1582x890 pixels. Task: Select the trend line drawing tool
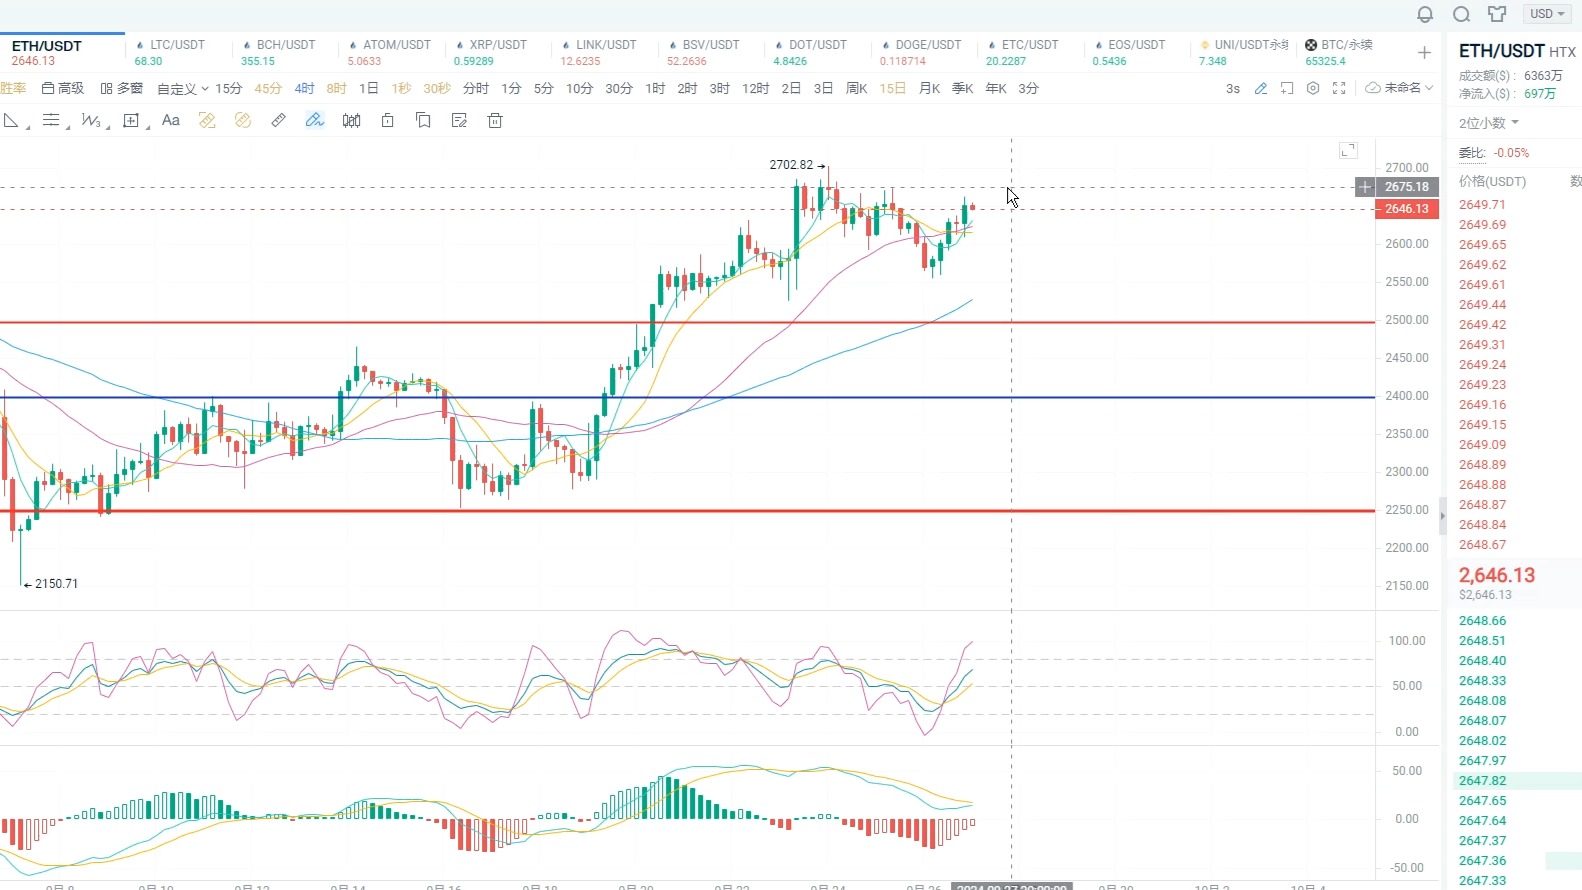[x=12, y=120]
